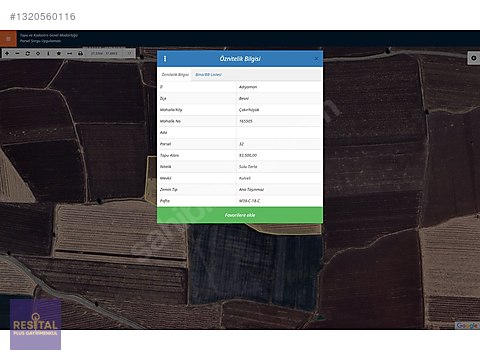Switch to Bina/BB Listesi tab
This screenshot has height=360, width=480.
point(208,75)
